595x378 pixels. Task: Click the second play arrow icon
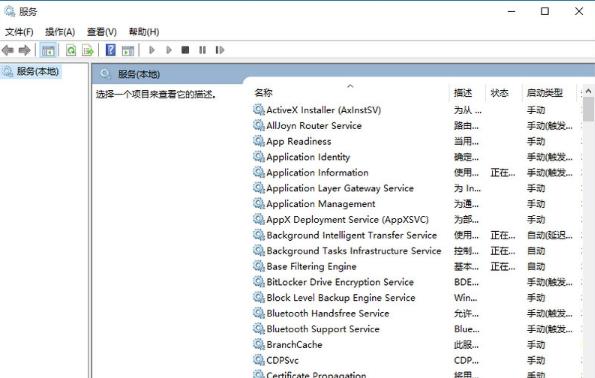(169, 50)
